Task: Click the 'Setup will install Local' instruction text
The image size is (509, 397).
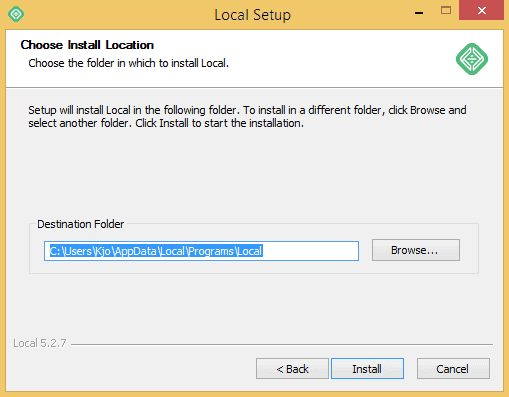Action: point(247,116)
